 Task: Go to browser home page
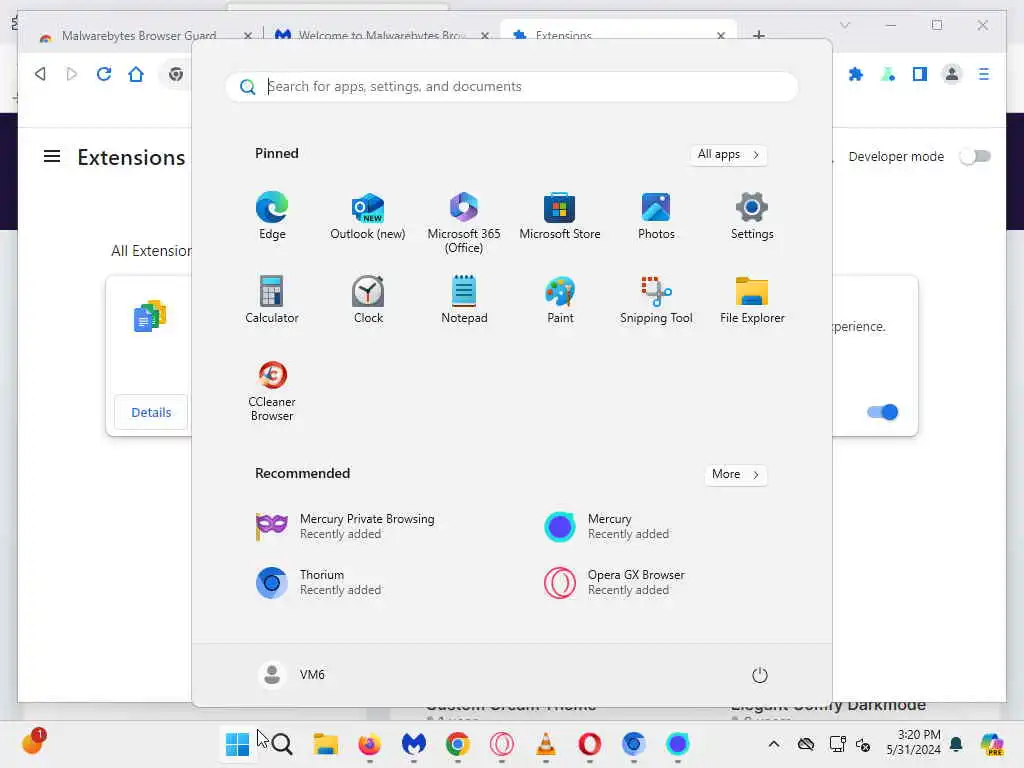tap(136, 74)
